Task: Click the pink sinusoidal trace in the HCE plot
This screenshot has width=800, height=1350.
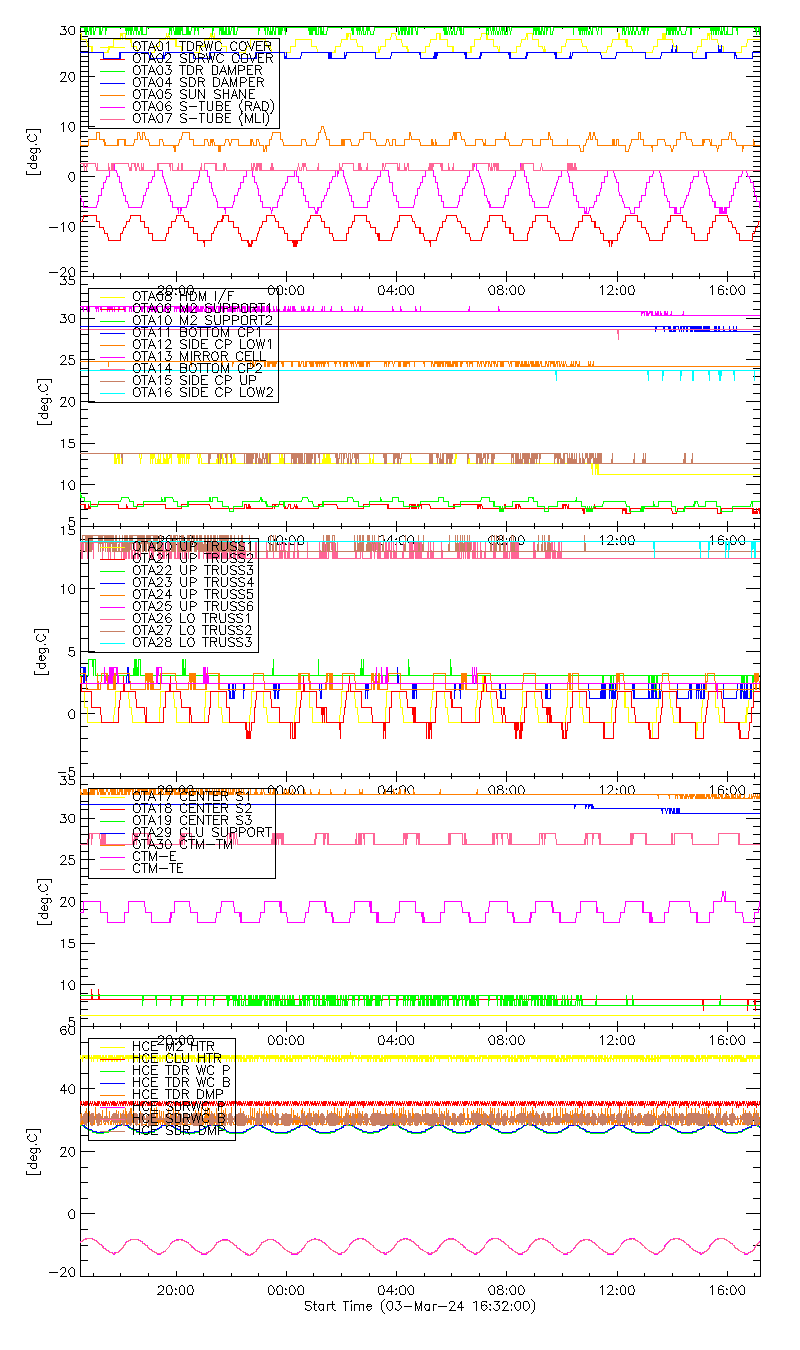Action: [x=420, y=1246]
